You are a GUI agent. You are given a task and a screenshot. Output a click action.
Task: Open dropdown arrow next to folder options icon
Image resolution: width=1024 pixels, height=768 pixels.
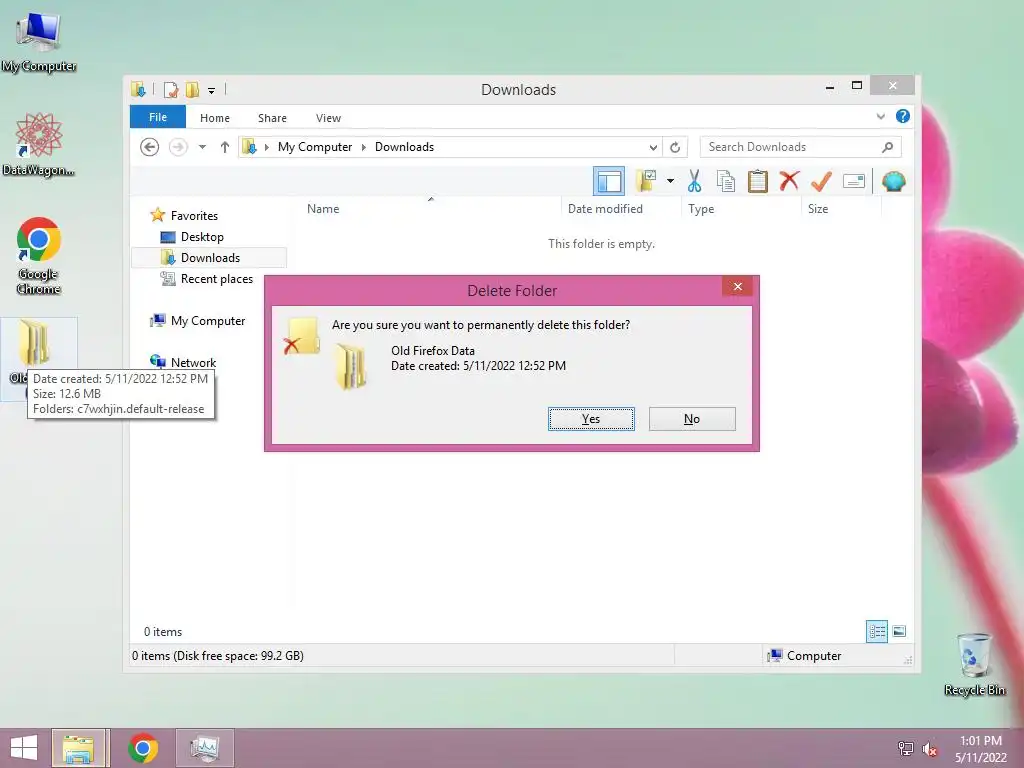click(670, 181)
